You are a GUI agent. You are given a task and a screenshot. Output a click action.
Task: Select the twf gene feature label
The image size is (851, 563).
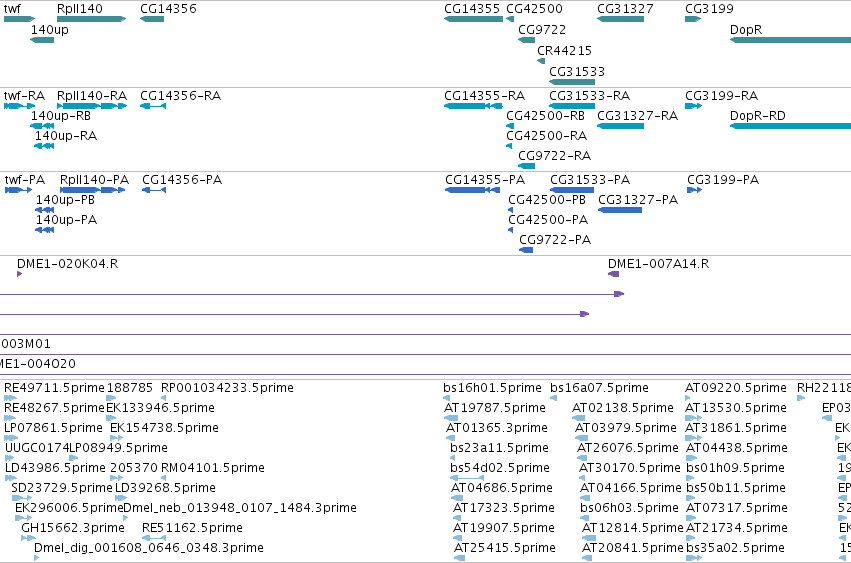point(12,9)
